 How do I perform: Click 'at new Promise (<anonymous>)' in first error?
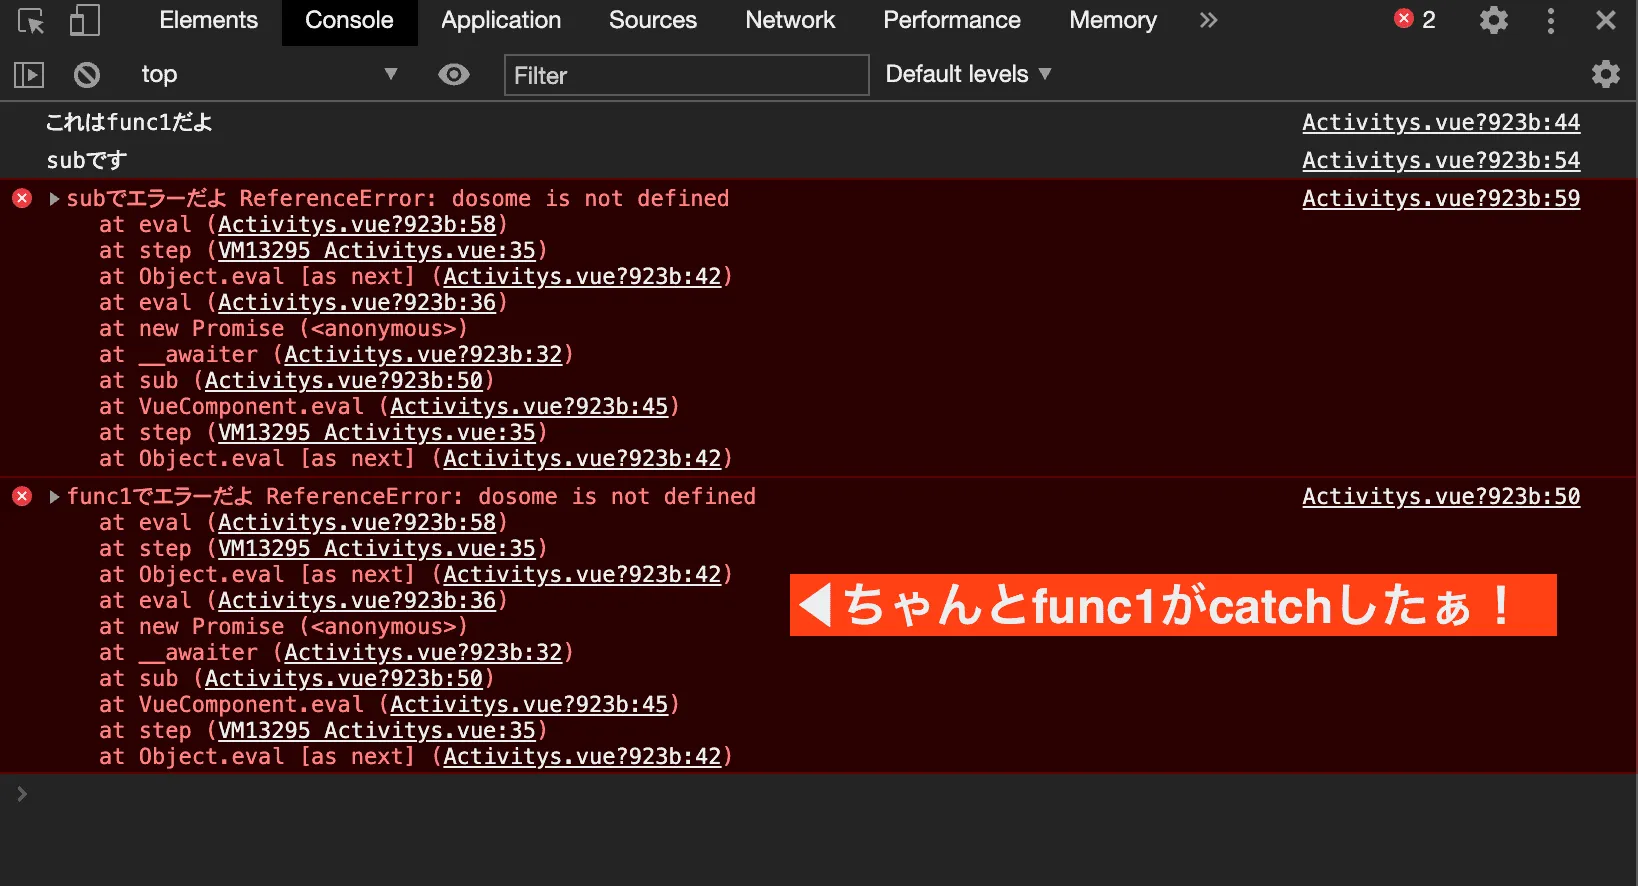(283, 329)
